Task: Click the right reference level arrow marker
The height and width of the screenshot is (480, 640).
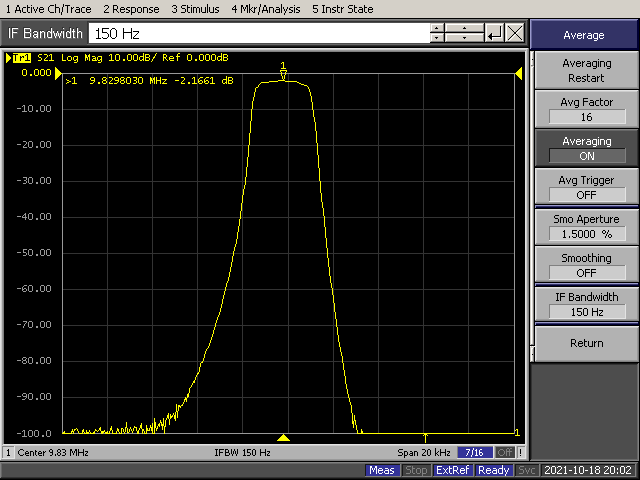Action: tap(518, 73)
